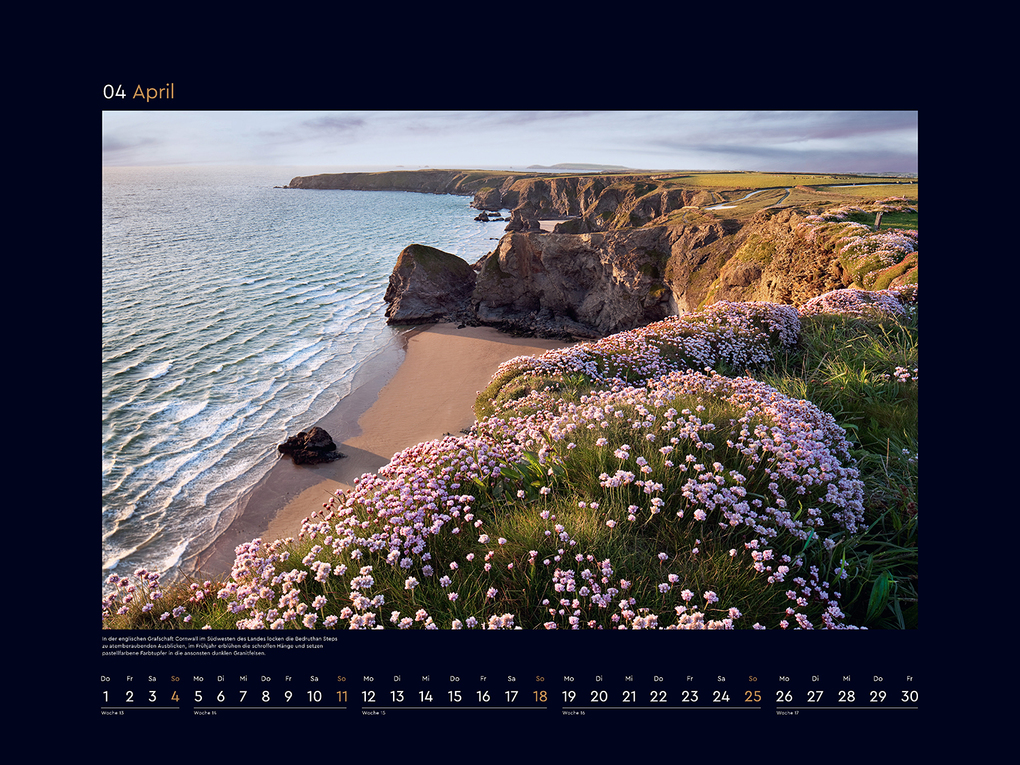Click the Woche 16 week label

tap(573, 713)
